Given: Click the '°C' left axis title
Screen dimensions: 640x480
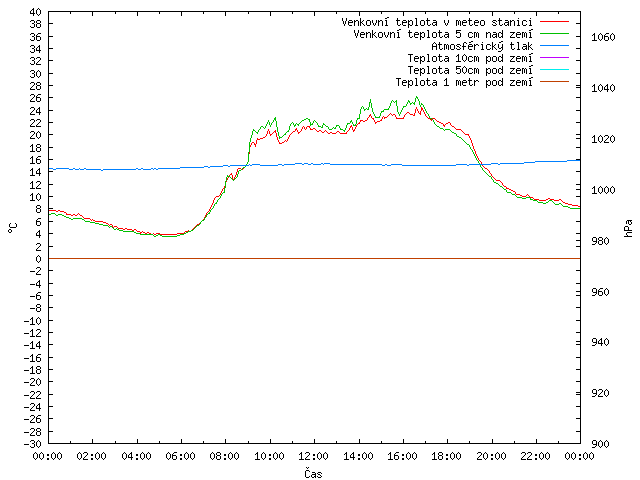Looking at the screenshot, I should click(x=13, y=228).
